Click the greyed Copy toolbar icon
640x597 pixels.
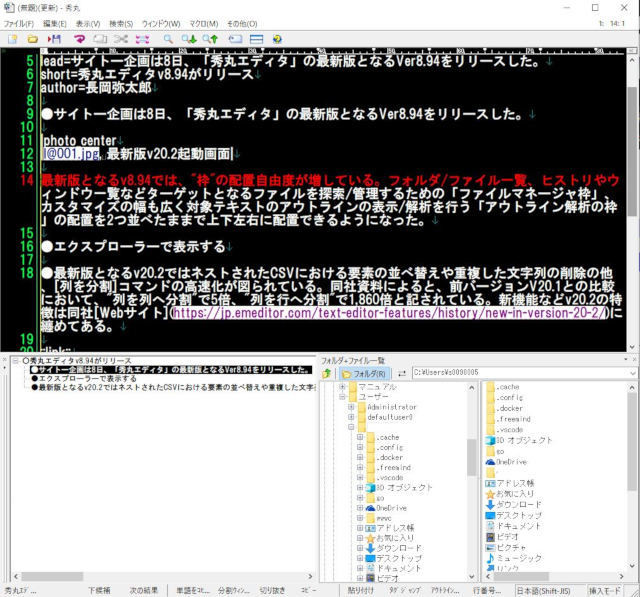[x=100, y=39]
